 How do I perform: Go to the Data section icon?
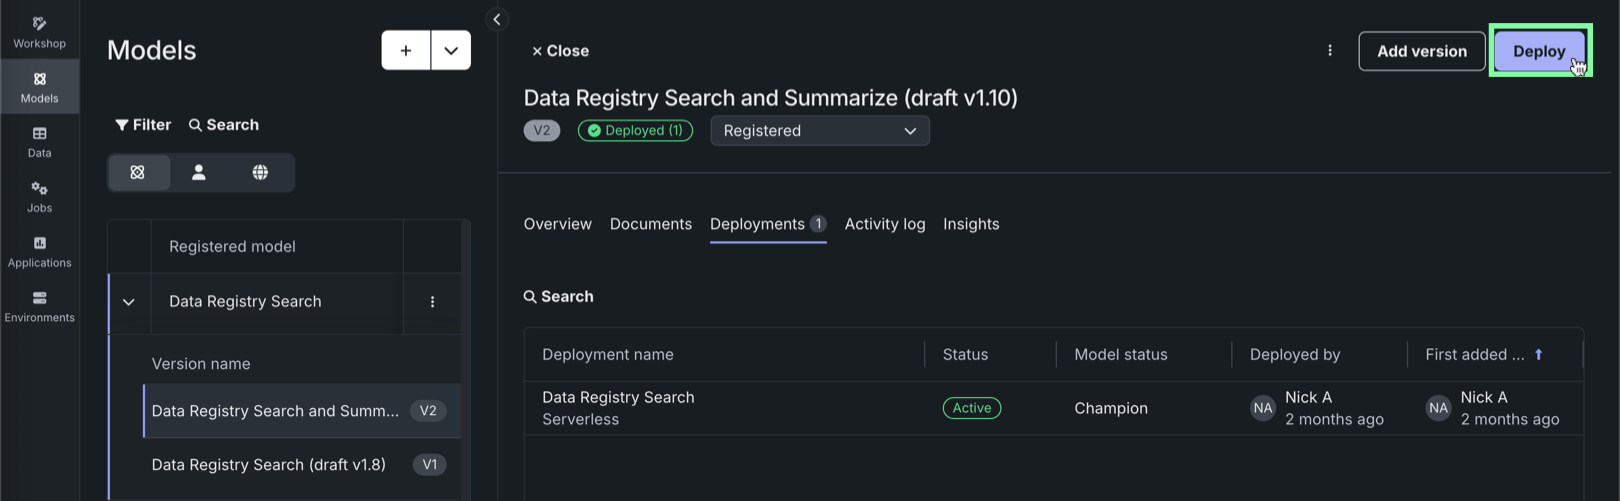pos(39,141)
